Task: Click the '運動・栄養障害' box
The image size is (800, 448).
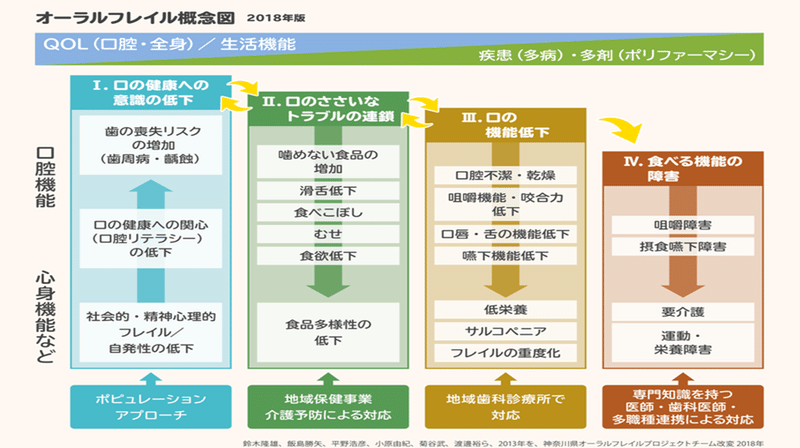Action: click(x=683, y=343)
